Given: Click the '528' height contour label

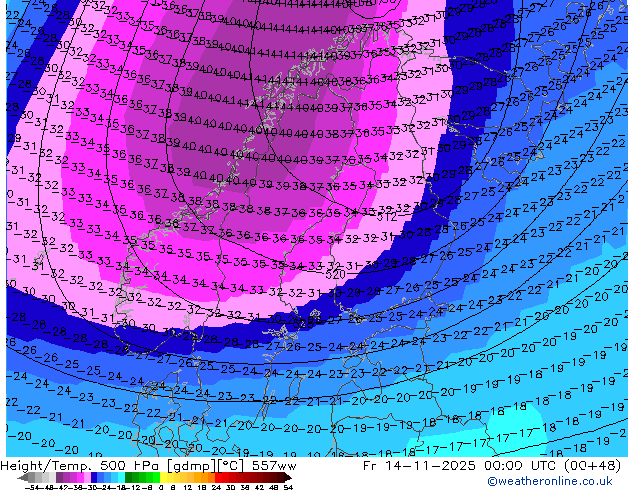Looking at the screenshot, I should pos(303,324).
